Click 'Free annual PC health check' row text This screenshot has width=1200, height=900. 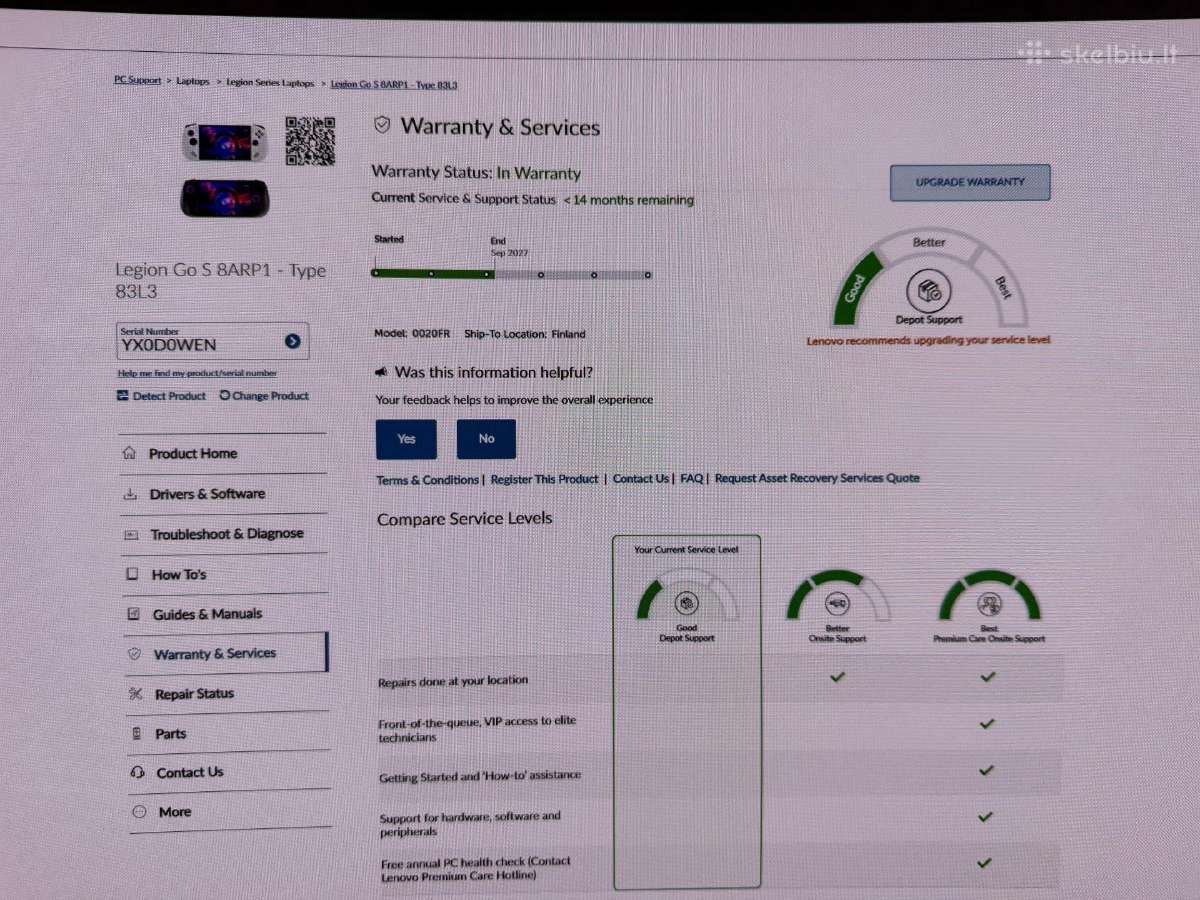[476, 868]
